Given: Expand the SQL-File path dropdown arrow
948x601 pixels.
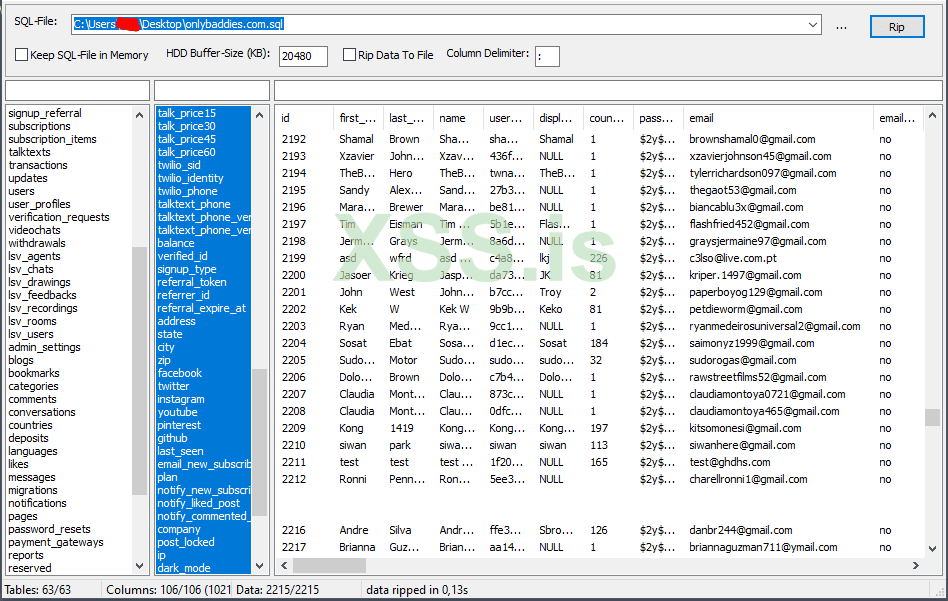Looking at the screenshot, I should [x=812, y=25].
